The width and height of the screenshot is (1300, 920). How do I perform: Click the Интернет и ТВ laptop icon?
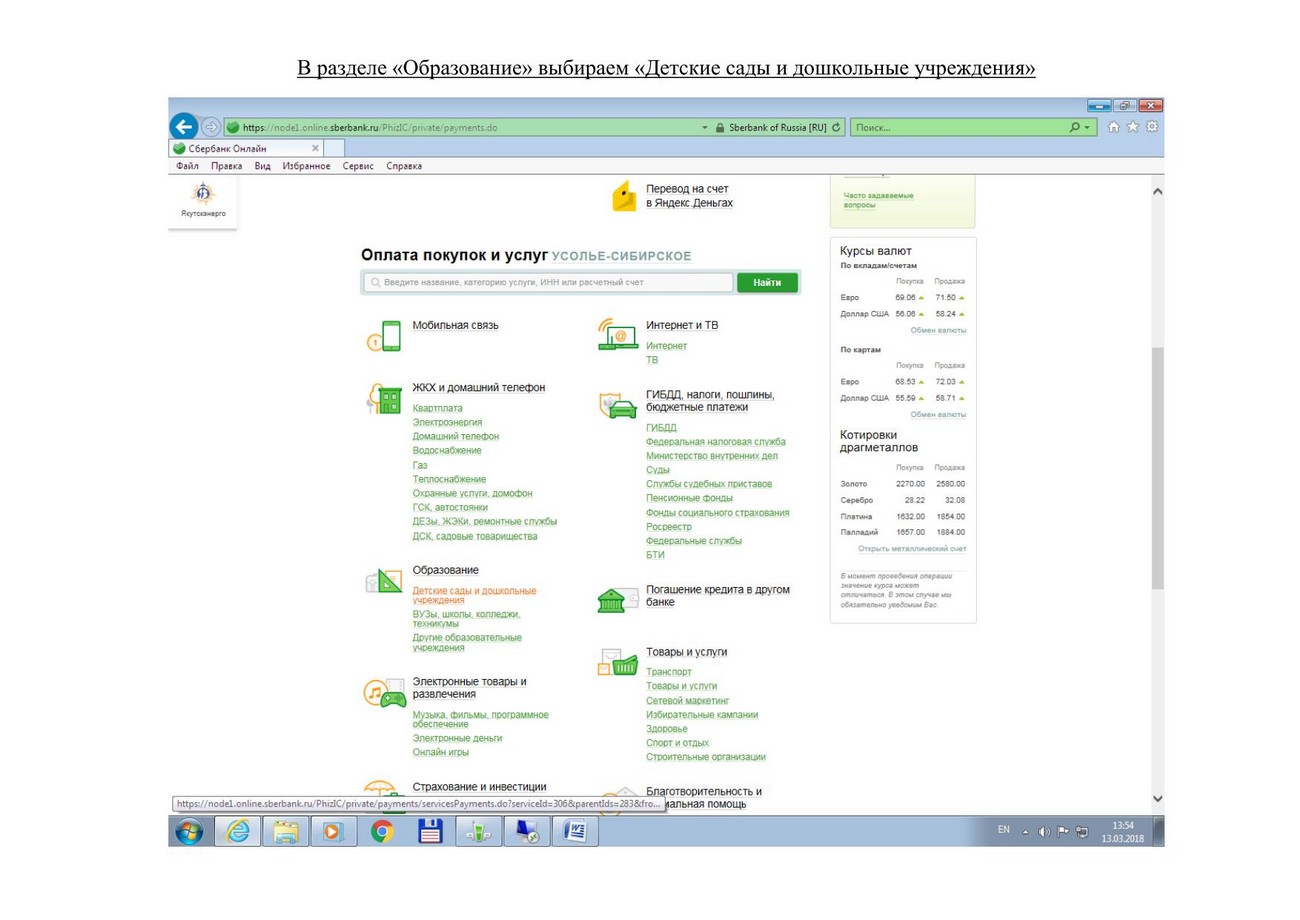click(617, 334)
